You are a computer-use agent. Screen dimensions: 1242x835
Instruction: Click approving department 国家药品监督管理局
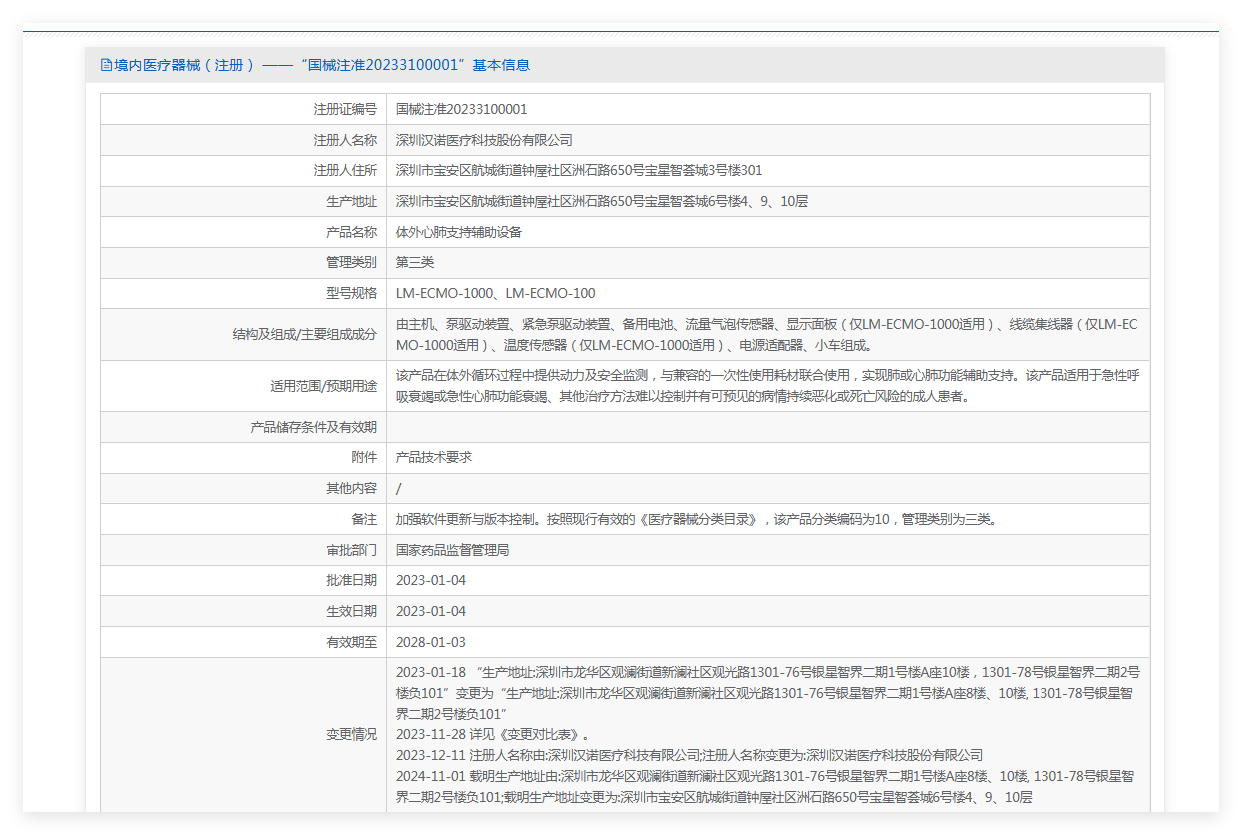[x=453, y=550]
